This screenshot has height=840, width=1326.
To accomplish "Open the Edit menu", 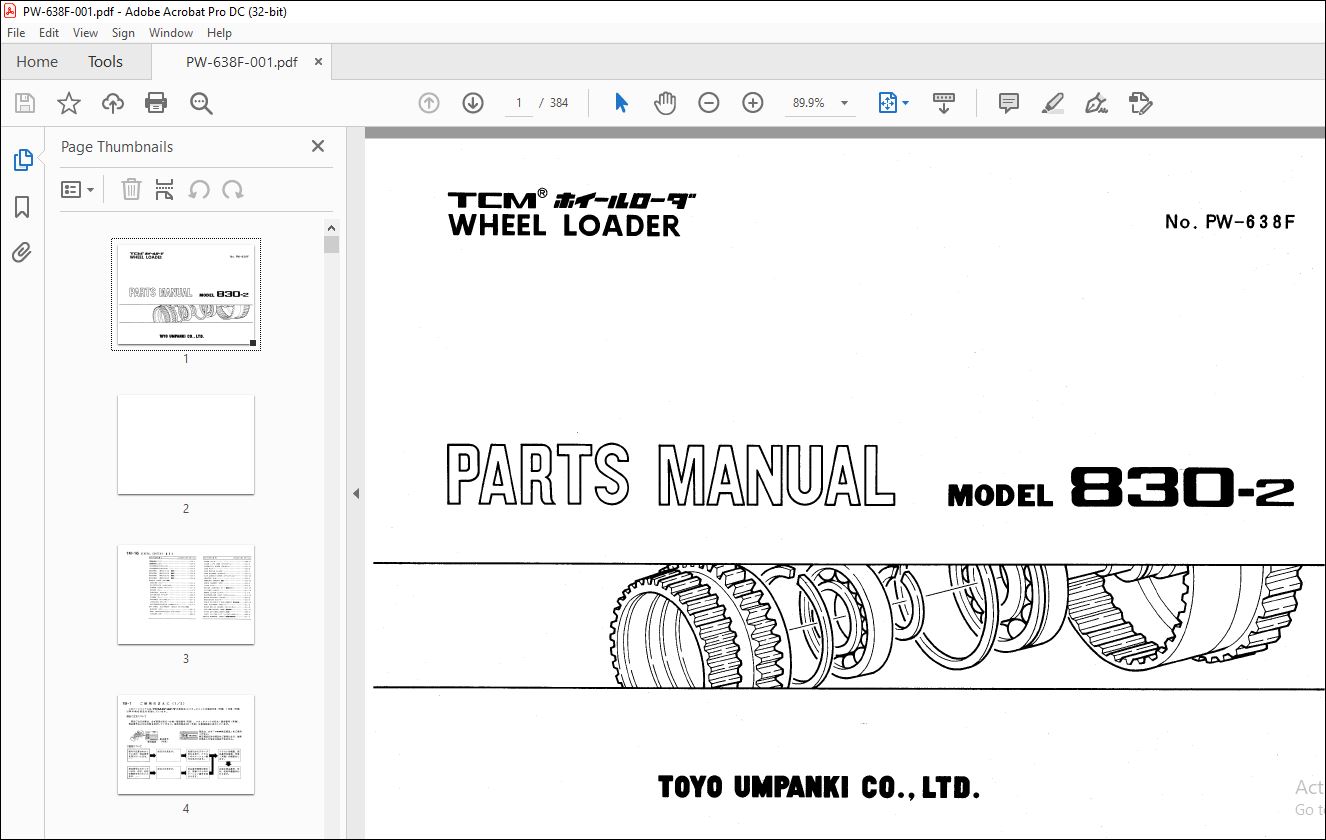I will pos(49,33).
